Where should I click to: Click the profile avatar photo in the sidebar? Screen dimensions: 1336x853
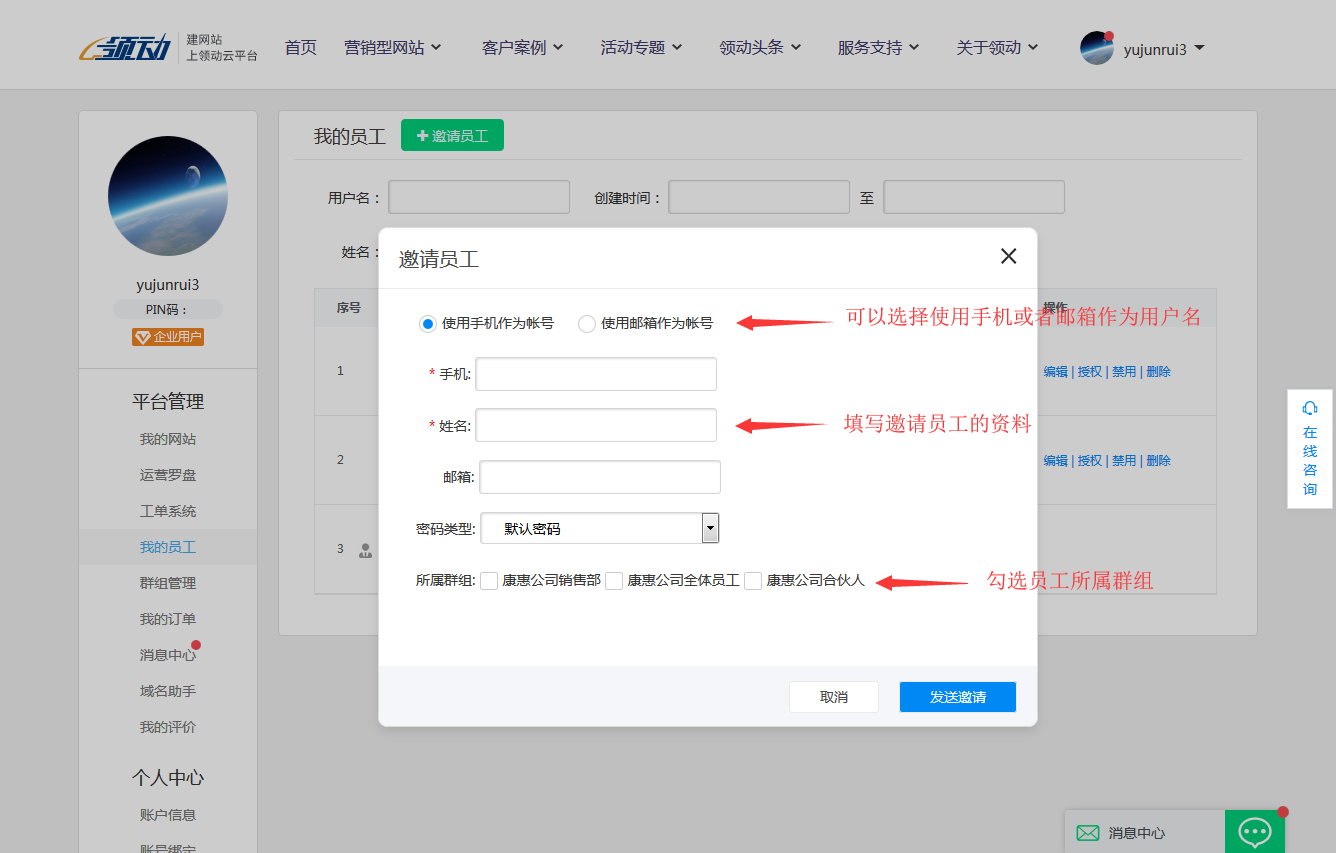(x=167, y=196)
